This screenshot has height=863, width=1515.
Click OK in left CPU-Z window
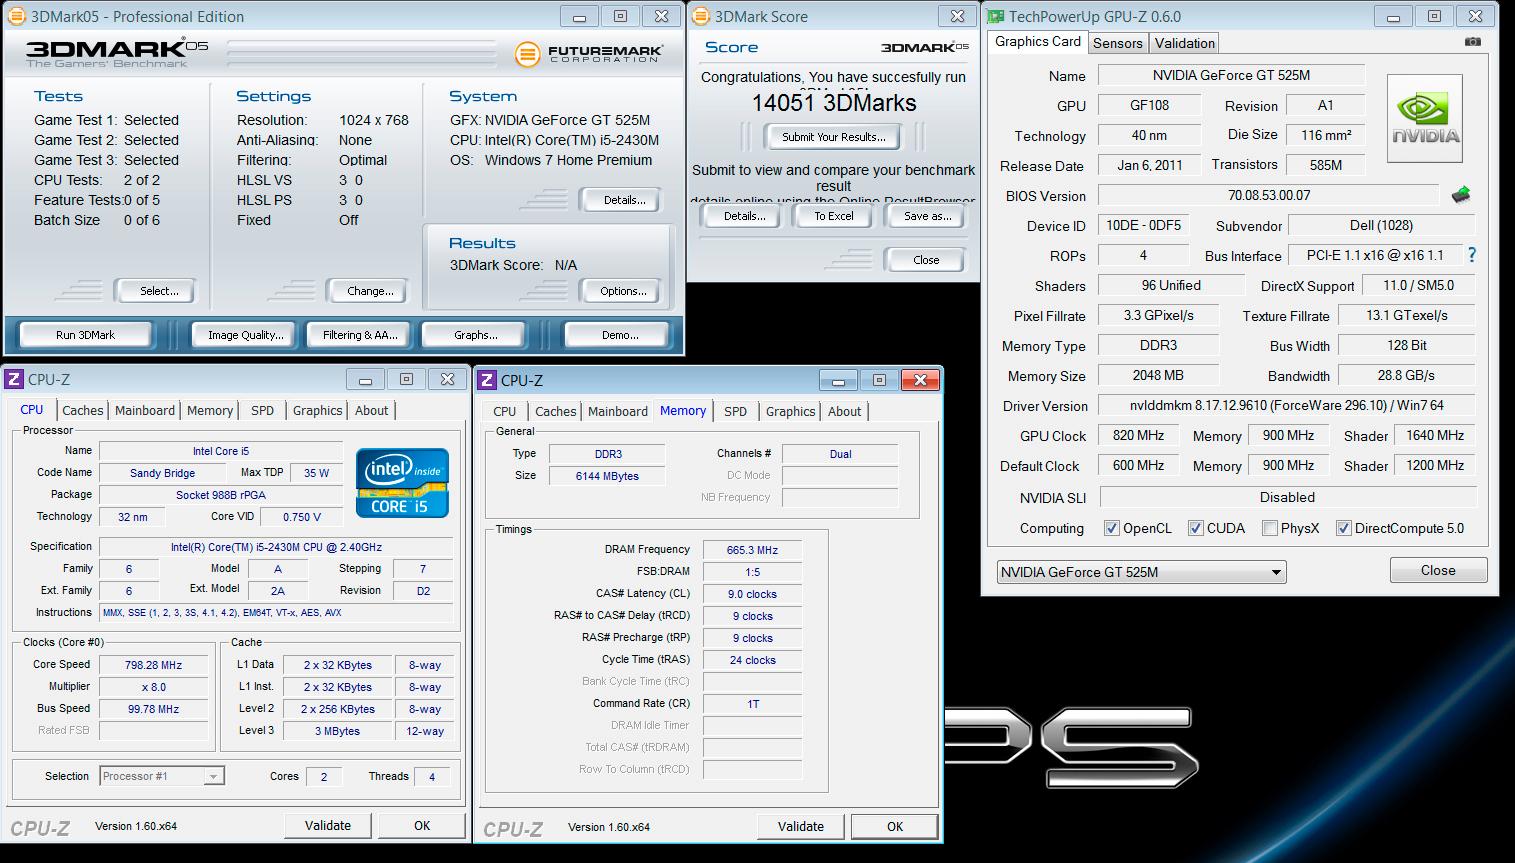point(422,825)
